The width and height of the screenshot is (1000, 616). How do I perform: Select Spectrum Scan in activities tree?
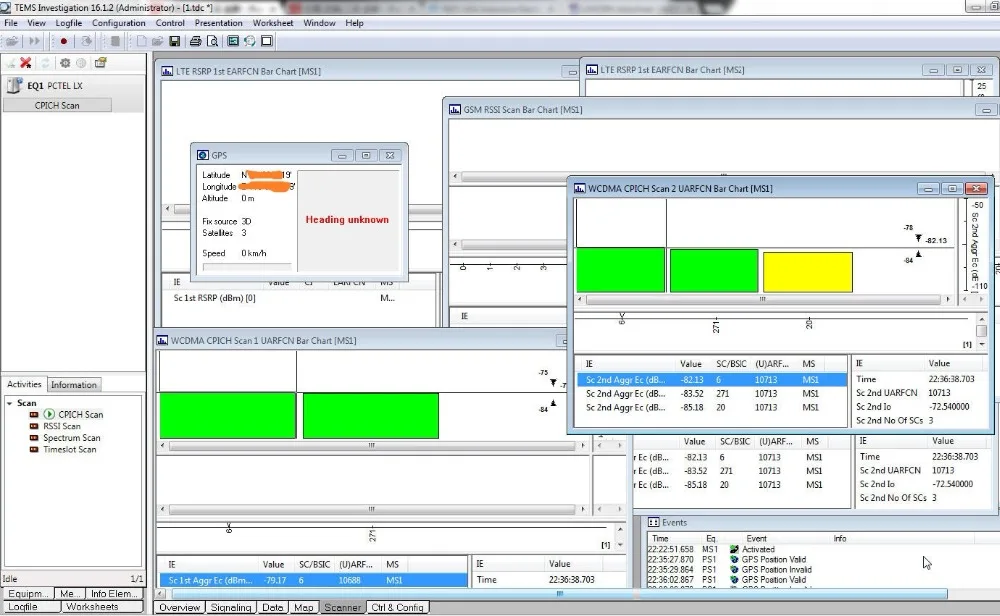71,438
